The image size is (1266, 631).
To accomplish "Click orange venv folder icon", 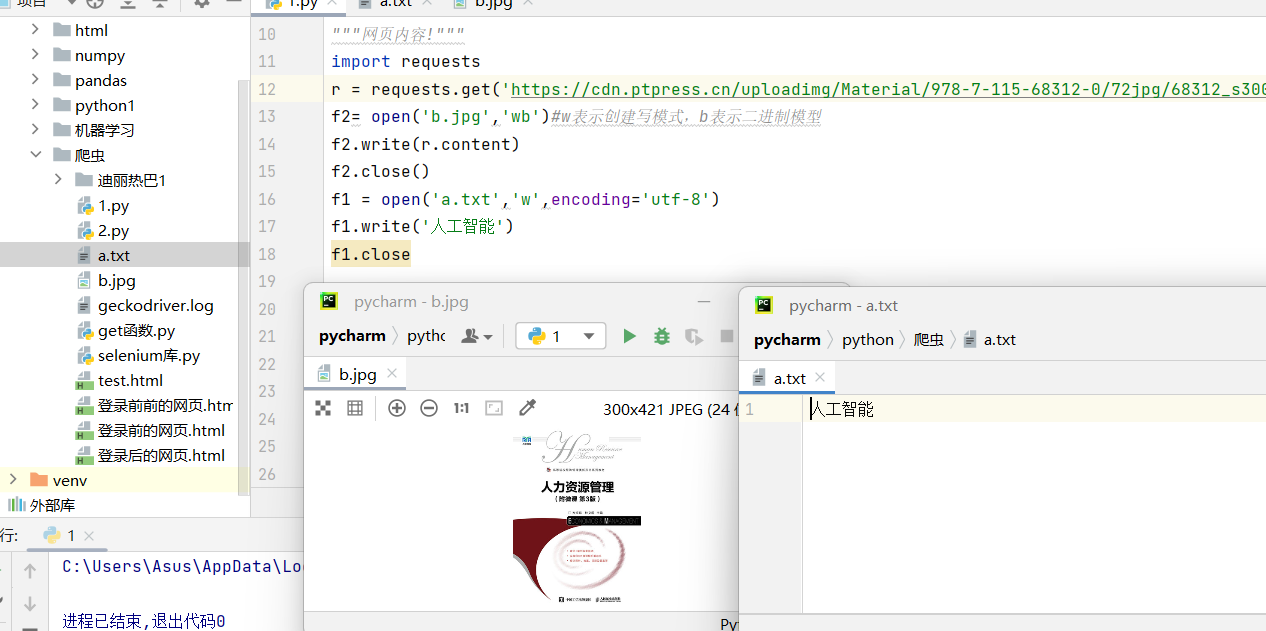I will pyautogui.click(x=39, y=480).
